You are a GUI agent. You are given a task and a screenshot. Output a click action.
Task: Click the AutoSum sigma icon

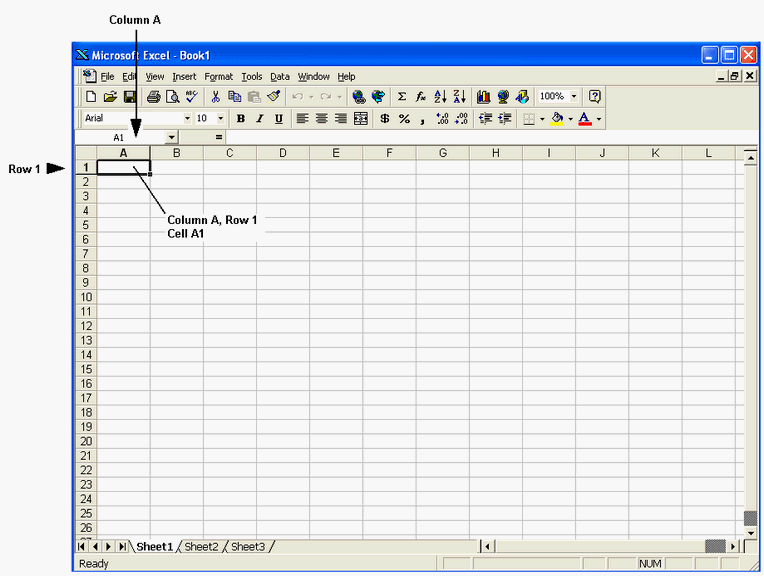coord(402,96)
